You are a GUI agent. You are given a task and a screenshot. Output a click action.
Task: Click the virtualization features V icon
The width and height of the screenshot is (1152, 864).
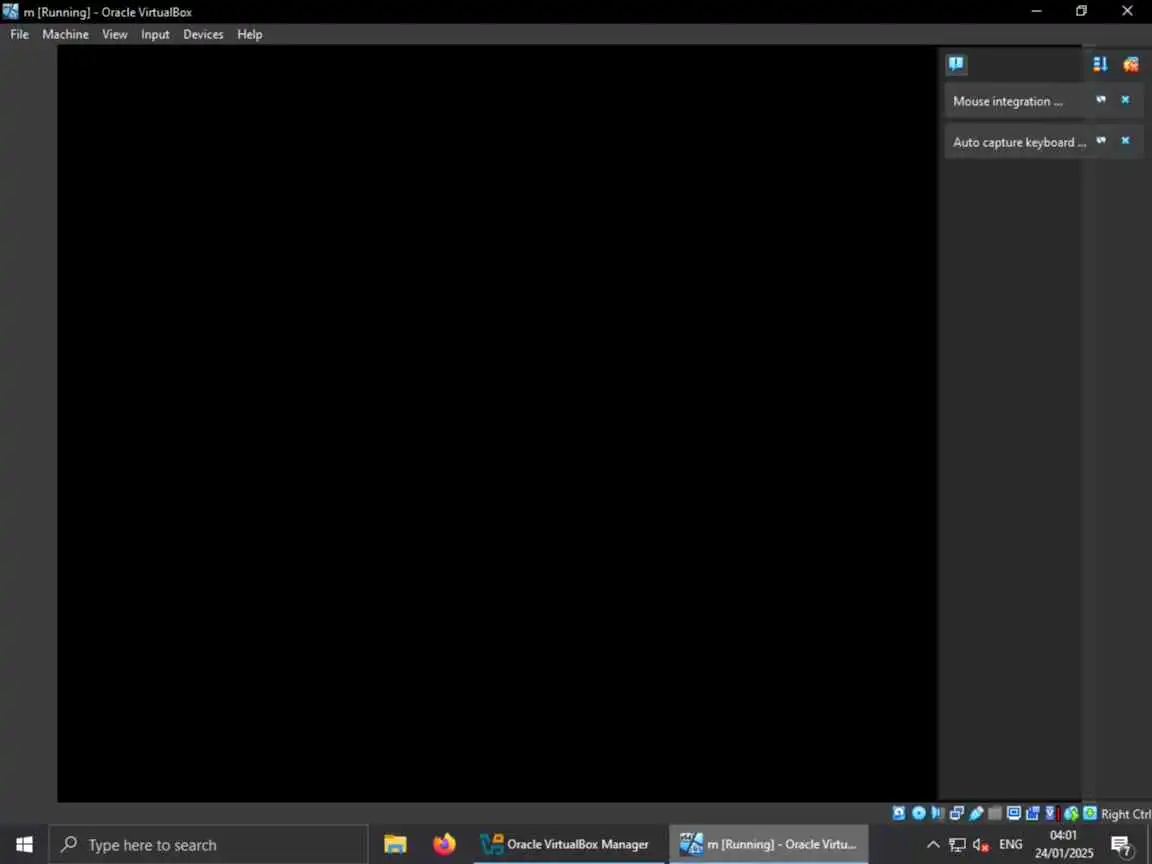coord(1051,813)
